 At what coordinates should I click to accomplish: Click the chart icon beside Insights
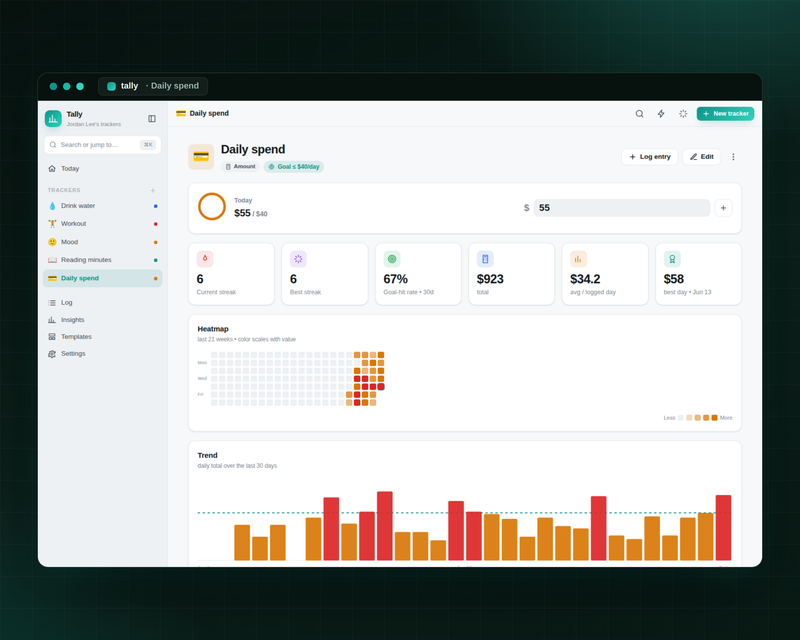coord(52,320)
